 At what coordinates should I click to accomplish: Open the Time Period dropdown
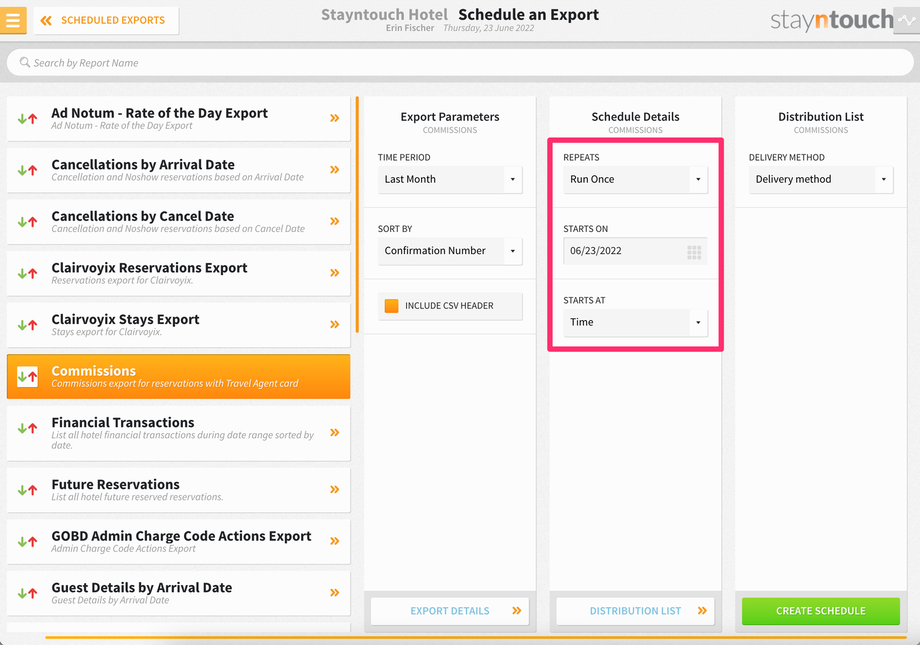[449, 180]
